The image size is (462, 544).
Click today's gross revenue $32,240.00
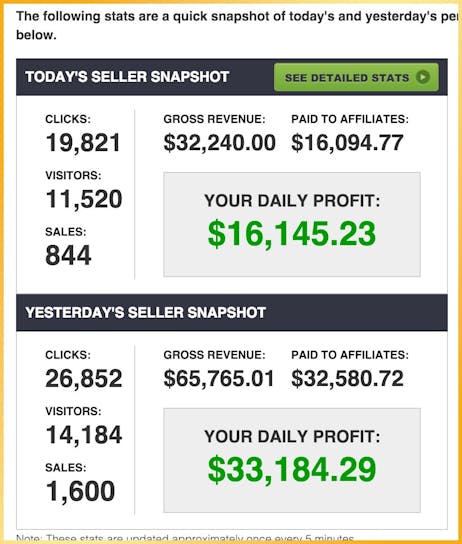pyautogui.click(x=220, y=143)
